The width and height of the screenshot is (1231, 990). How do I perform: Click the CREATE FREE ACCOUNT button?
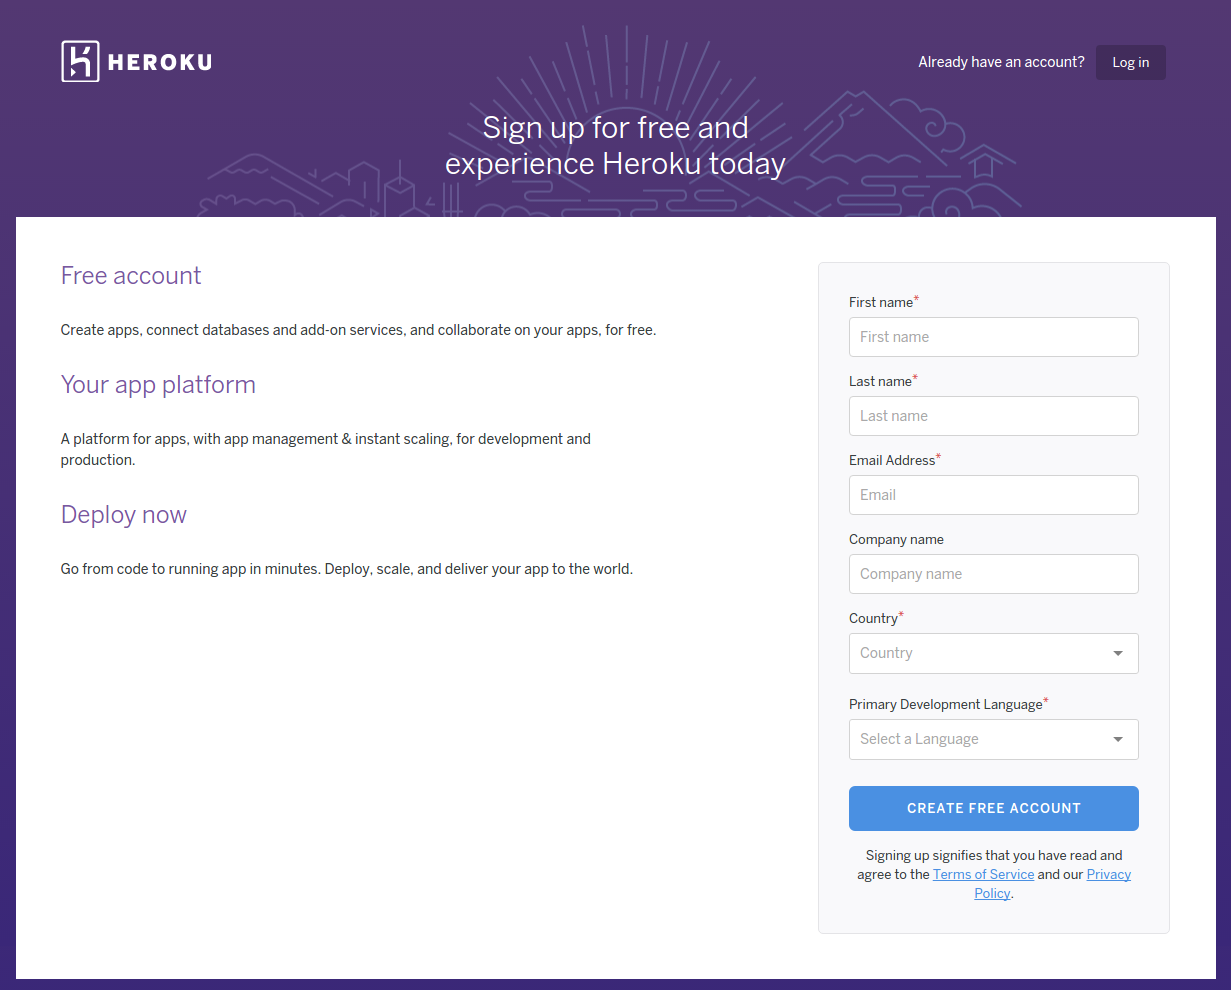993,808
